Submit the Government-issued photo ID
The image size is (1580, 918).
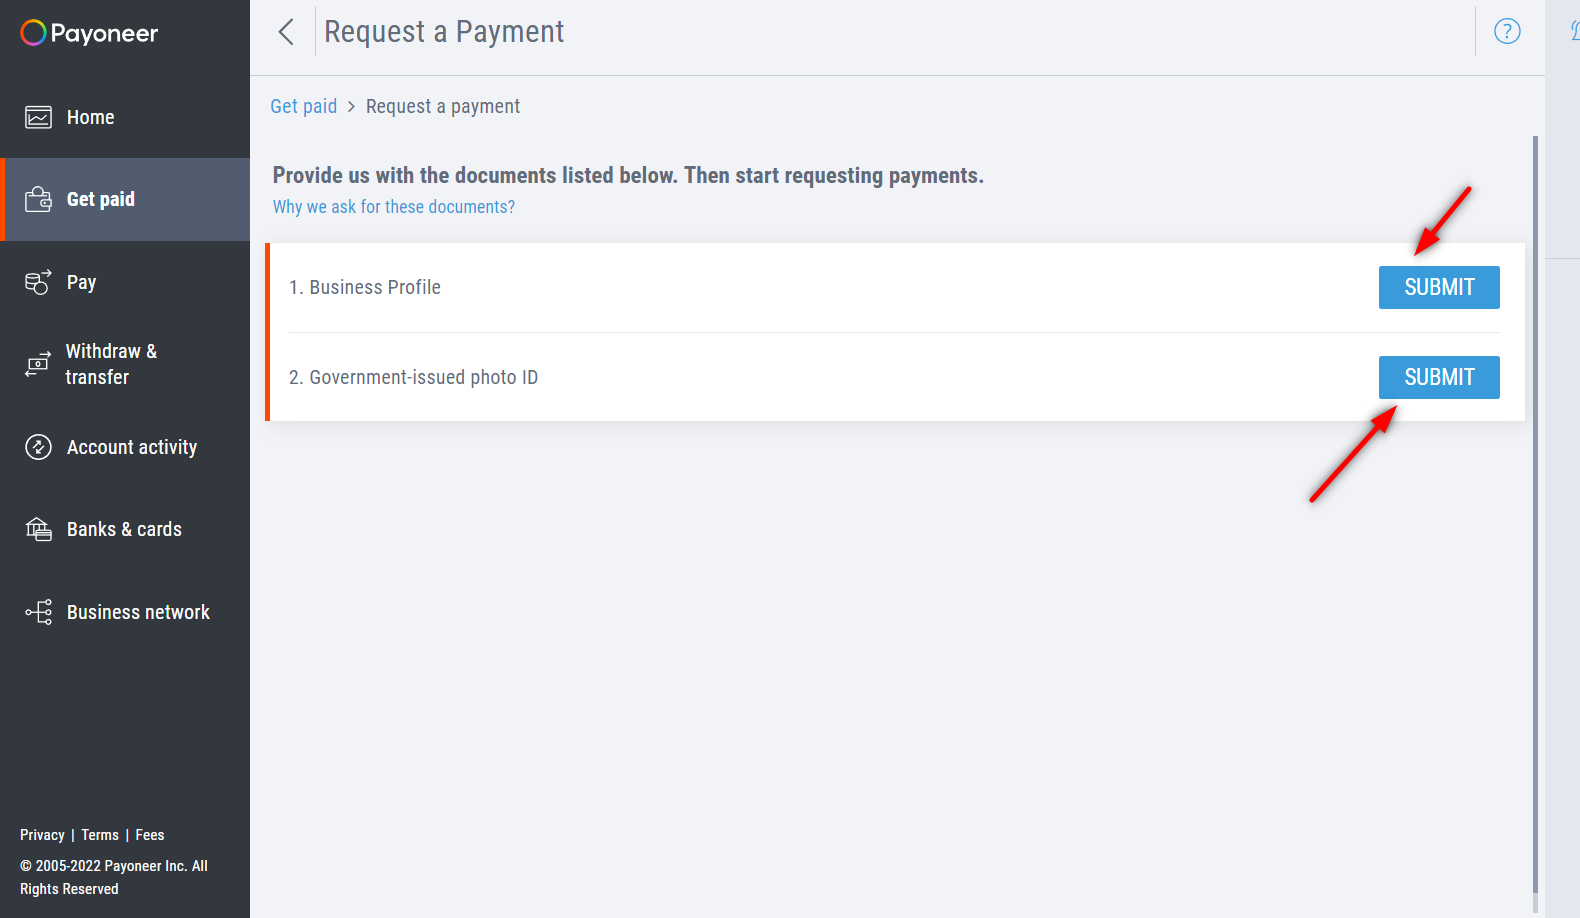(x=1439, y=377)
